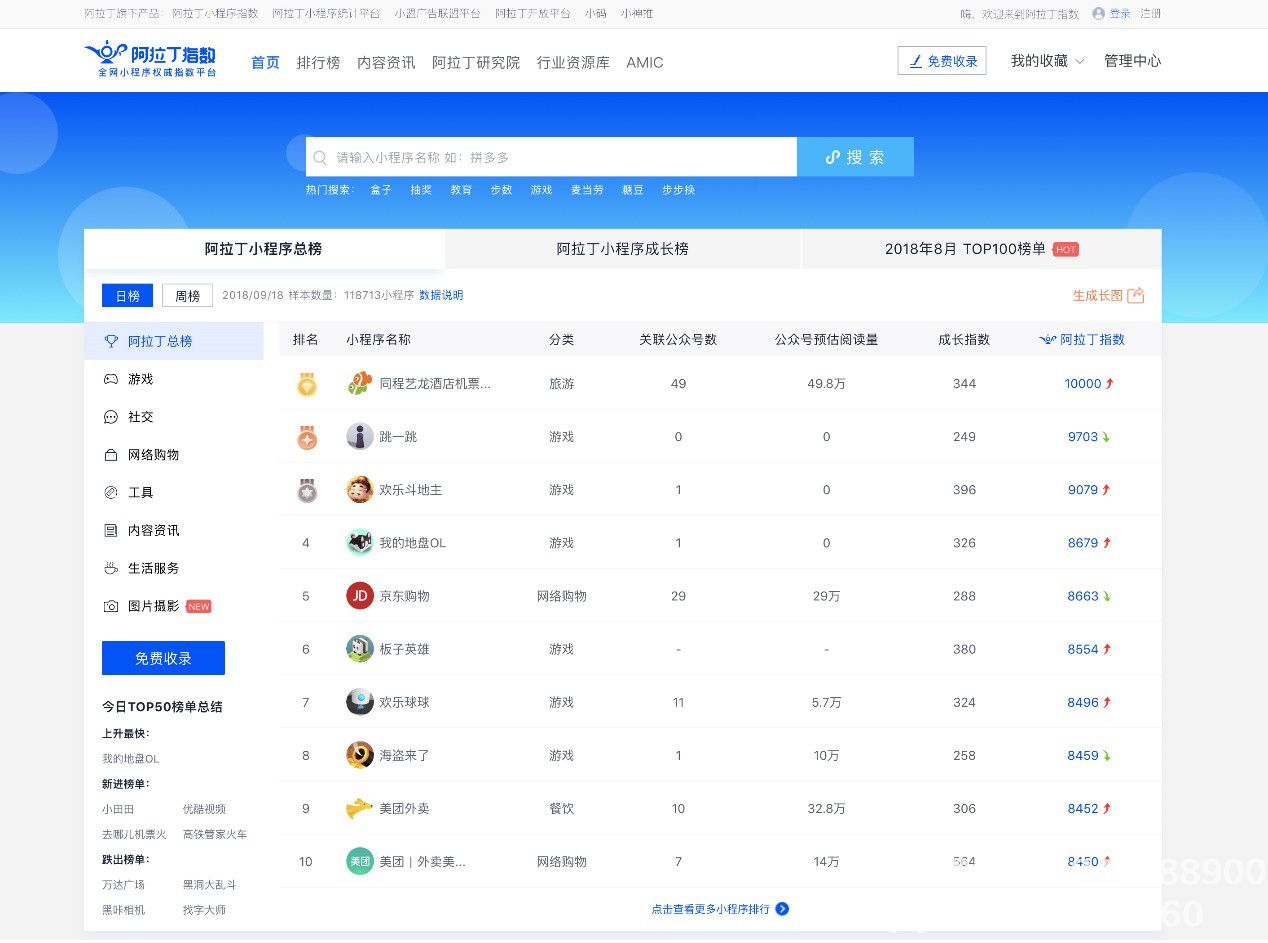Viewport: 1268px width, 943px height.
Task: Click the index value 10000 in row 1
Action: [x=1083, y=384]
